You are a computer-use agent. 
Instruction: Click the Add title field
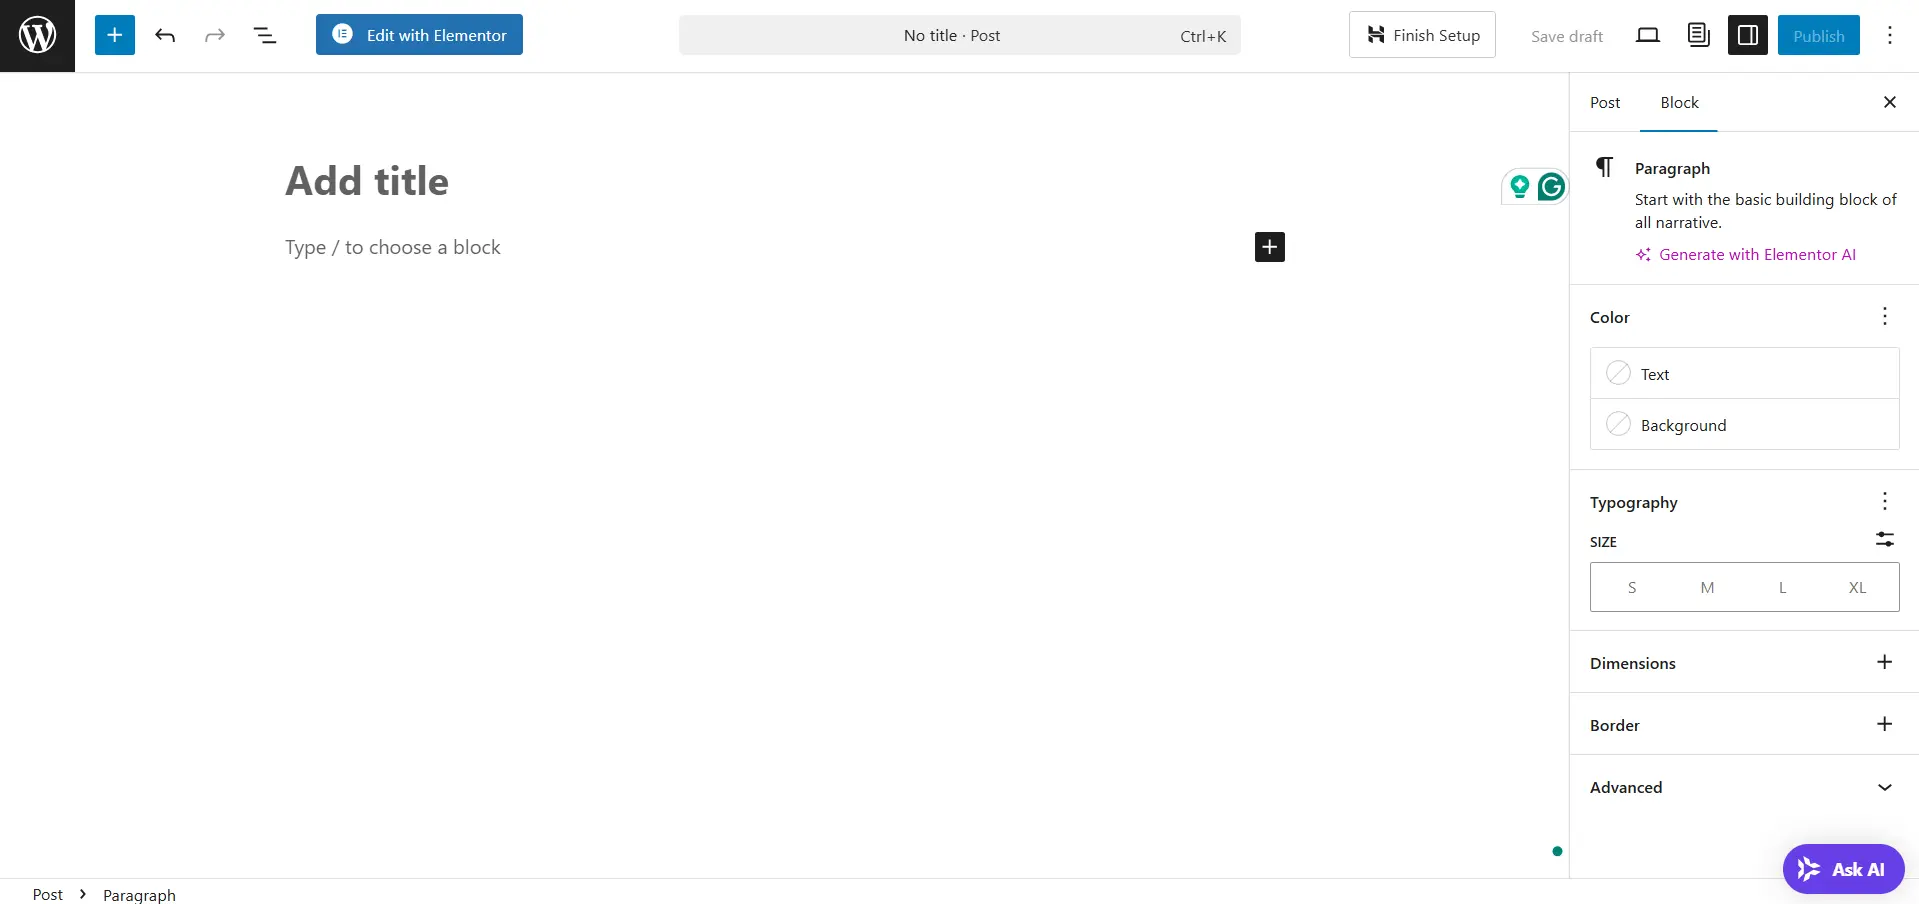pyautogui.click(x=785, y=181)
